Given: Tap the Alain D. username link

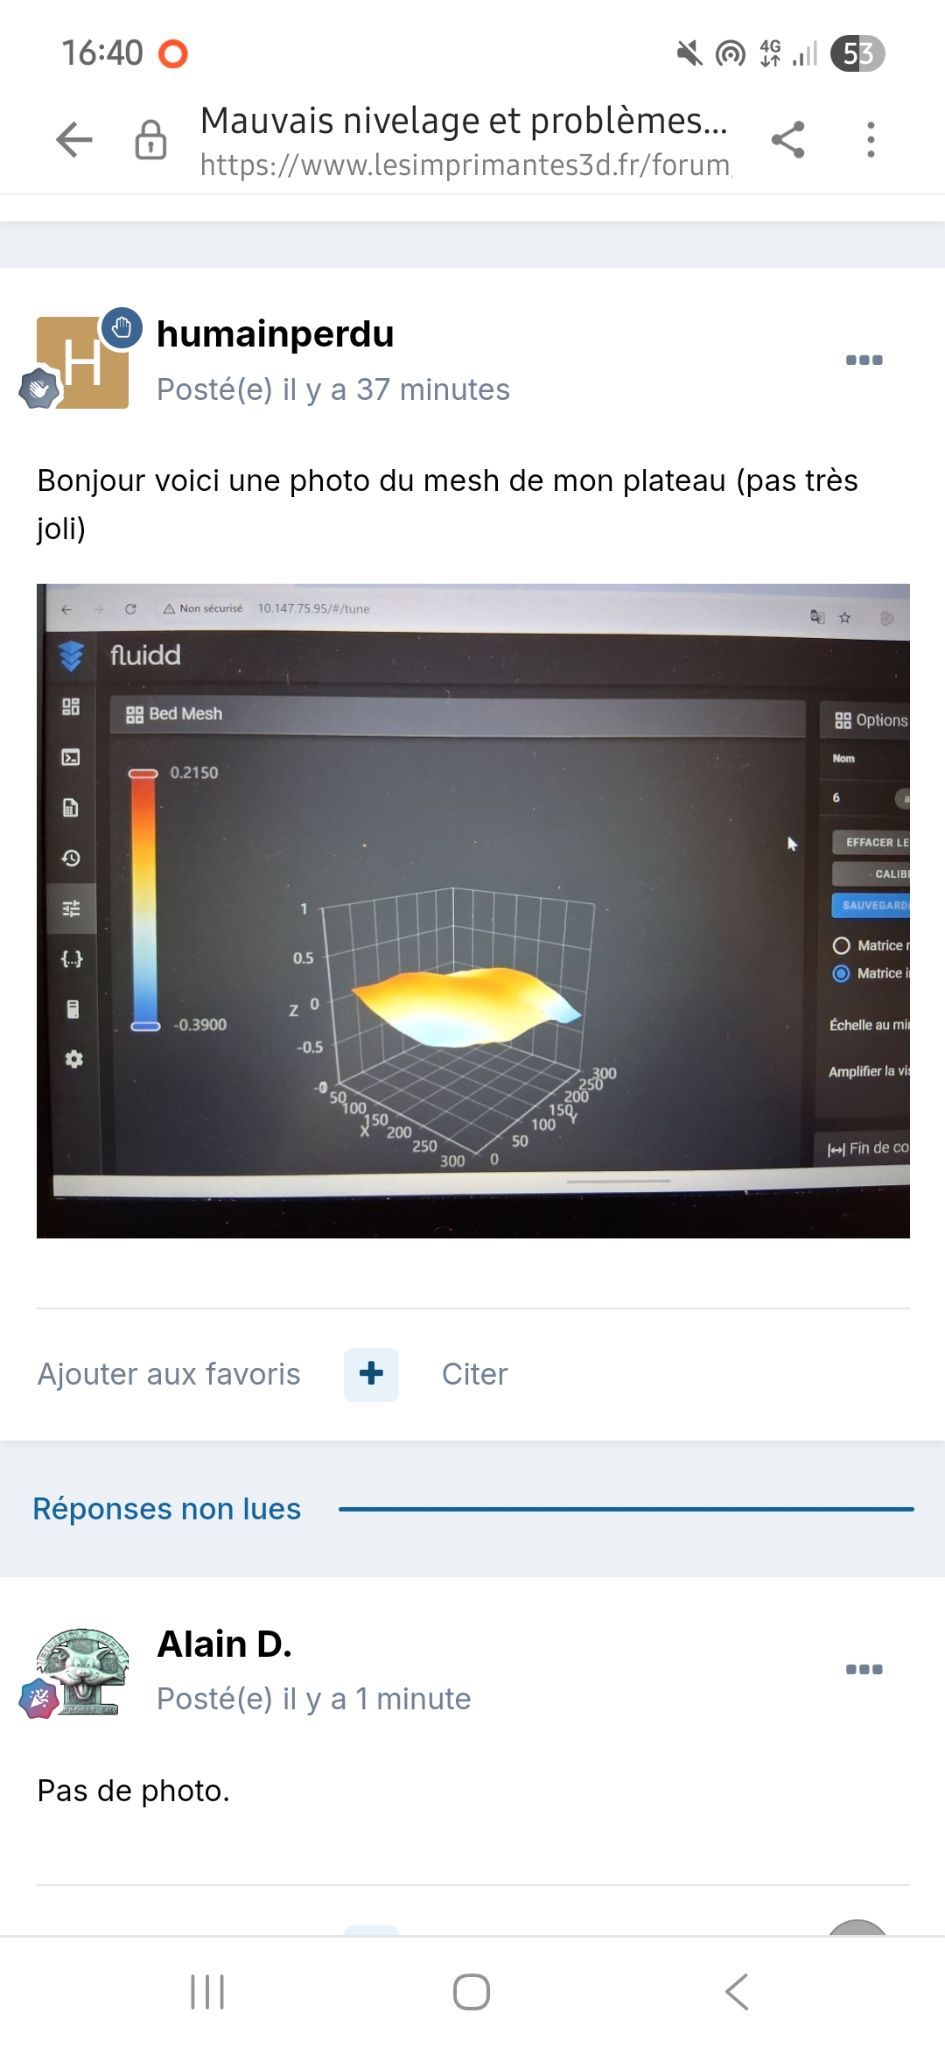Looking at the screenshot, I should [224, 1644].
